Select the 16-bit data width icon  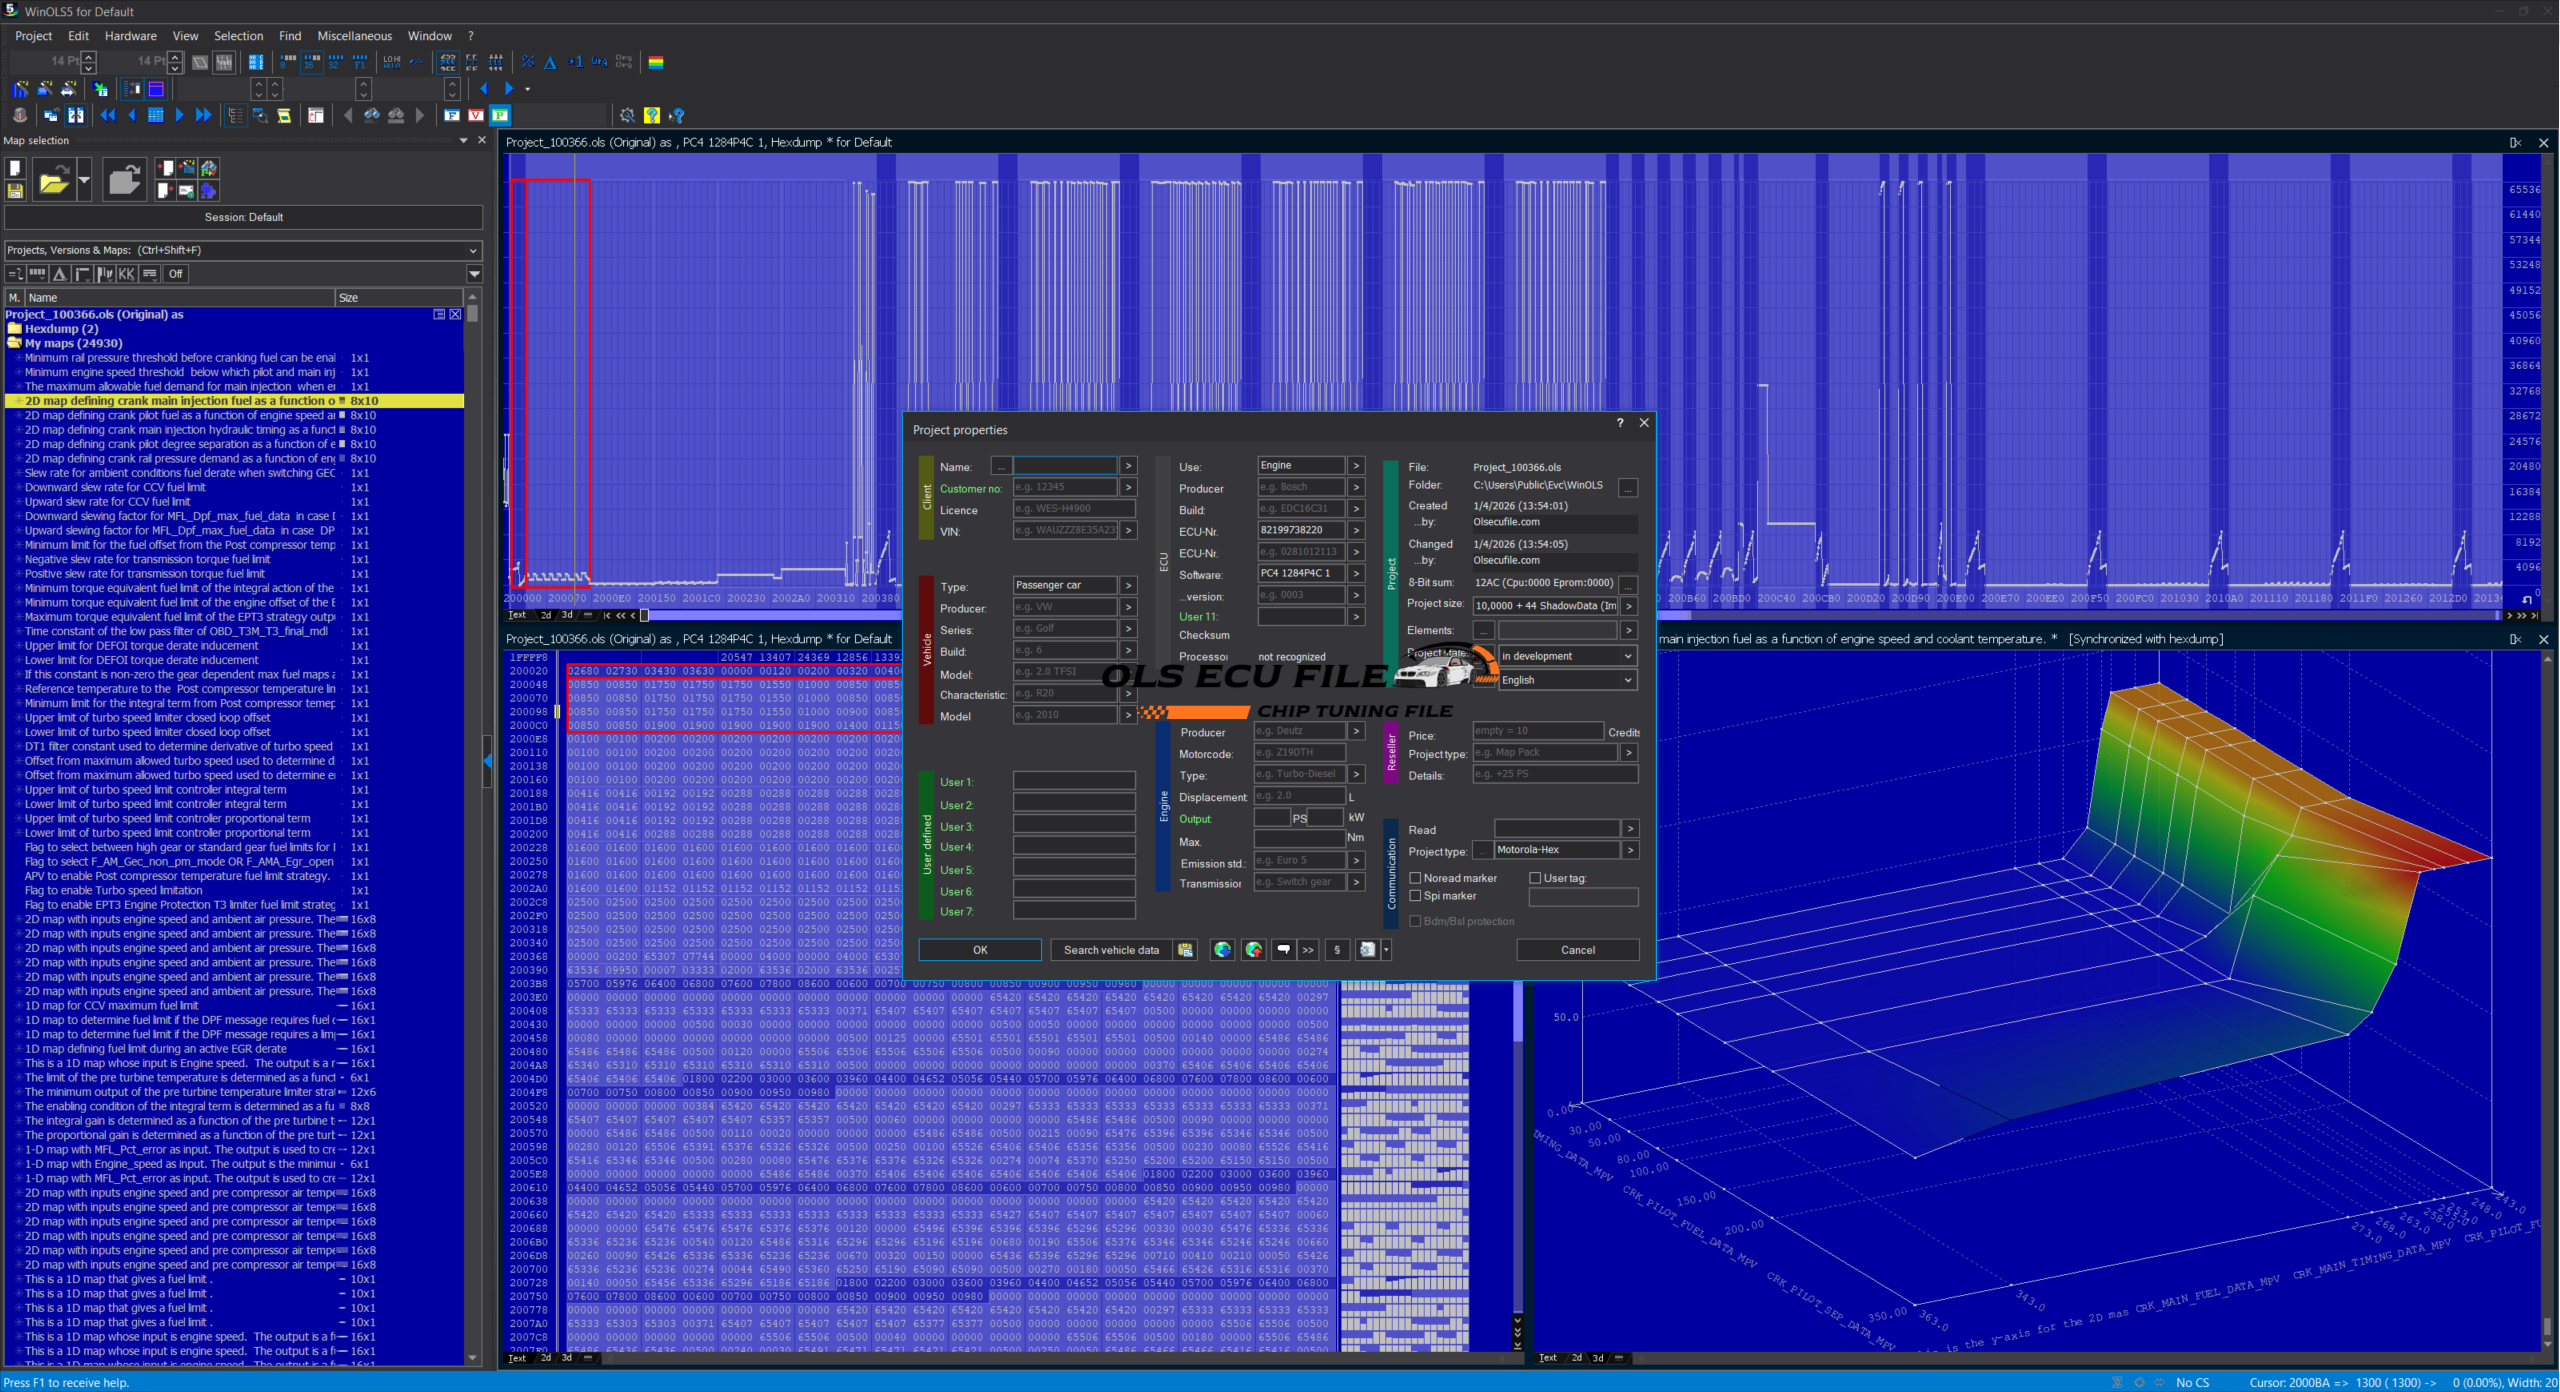click(x=312, y=62)
